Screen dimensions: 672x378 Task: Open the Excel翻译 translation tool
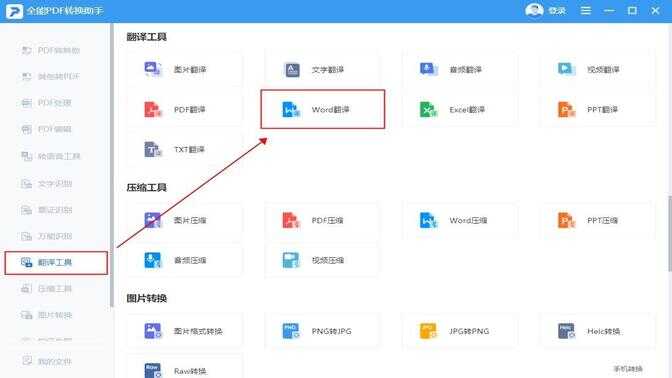pyautogui.click(x=460, y=109)
